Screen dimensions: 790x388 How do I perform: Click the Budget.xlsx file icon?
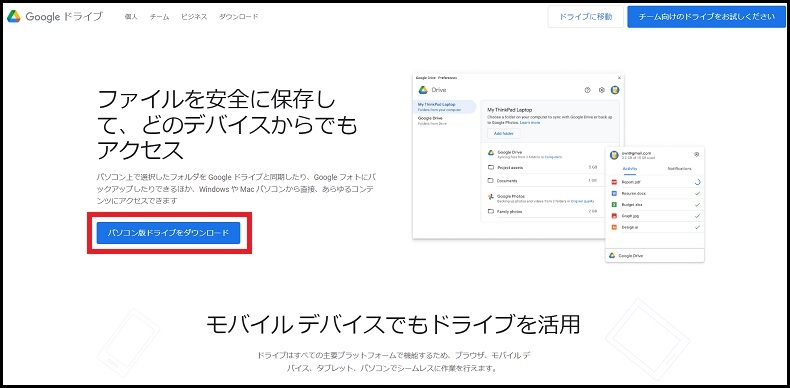pyautogui.click(x=614, y=205)
